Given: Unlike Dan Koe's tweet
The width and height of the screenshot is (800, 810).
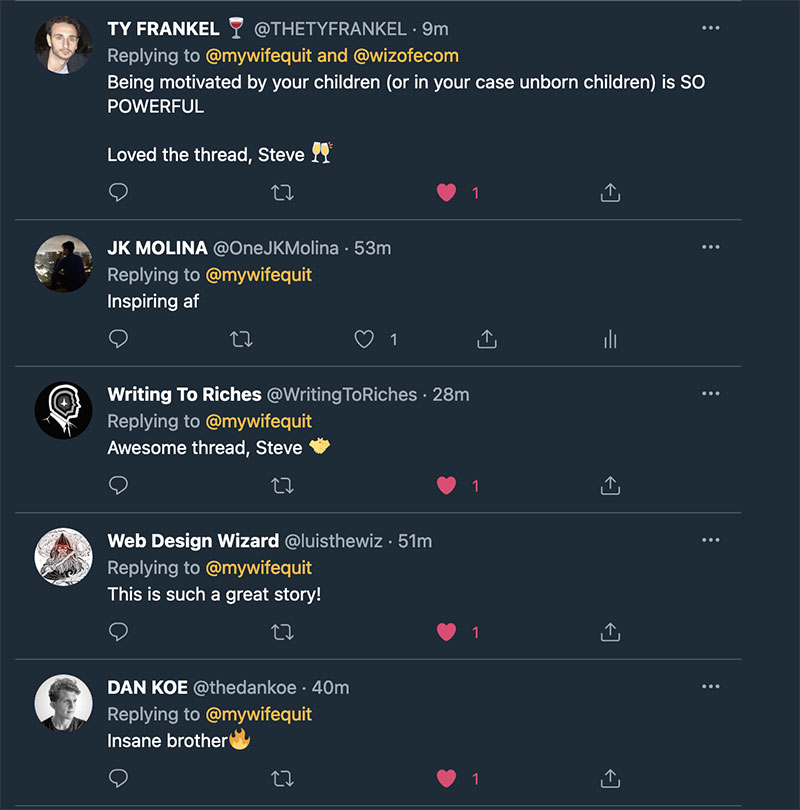Looking at the screenshot, I should pyautogui.click(x=445, y=777).
